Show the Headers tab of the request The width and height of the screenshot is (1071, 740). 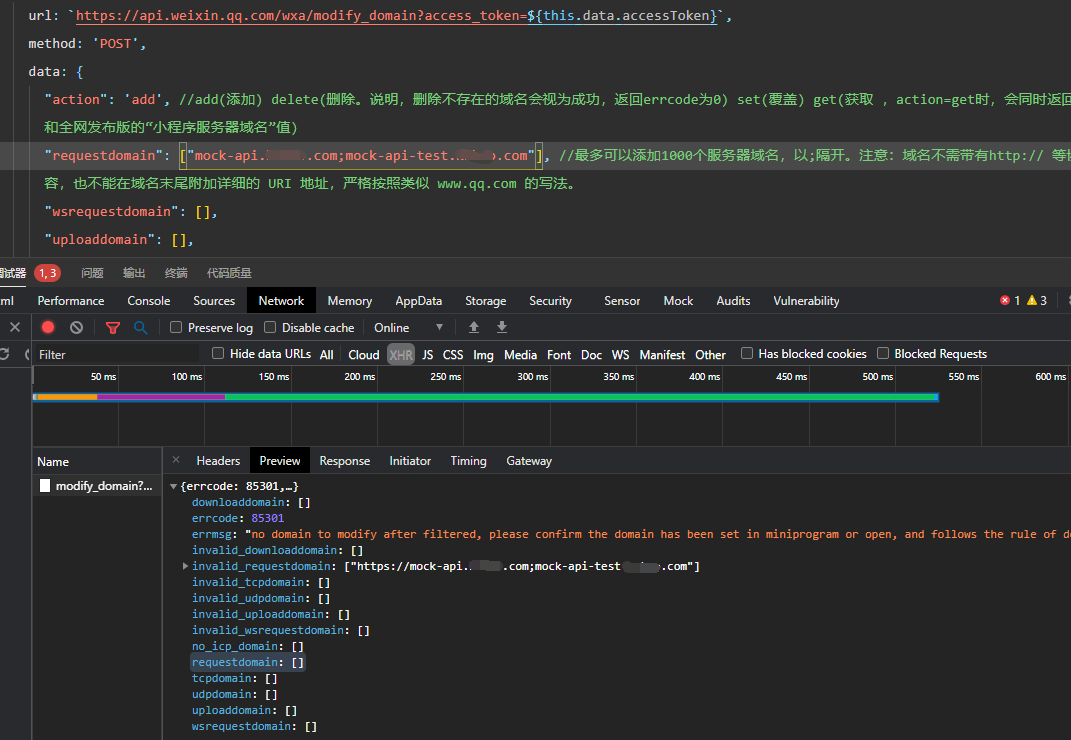pyautogui.click(x=219, y=461)
